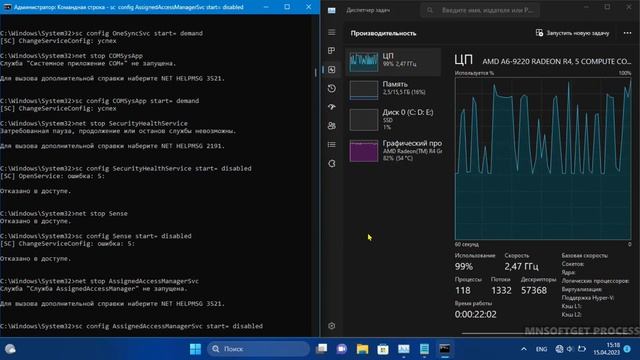The width and height of the screenshot is (640, 360).
Task: Switch to Command Prompt taskbar icon
Action: (444, 349)
